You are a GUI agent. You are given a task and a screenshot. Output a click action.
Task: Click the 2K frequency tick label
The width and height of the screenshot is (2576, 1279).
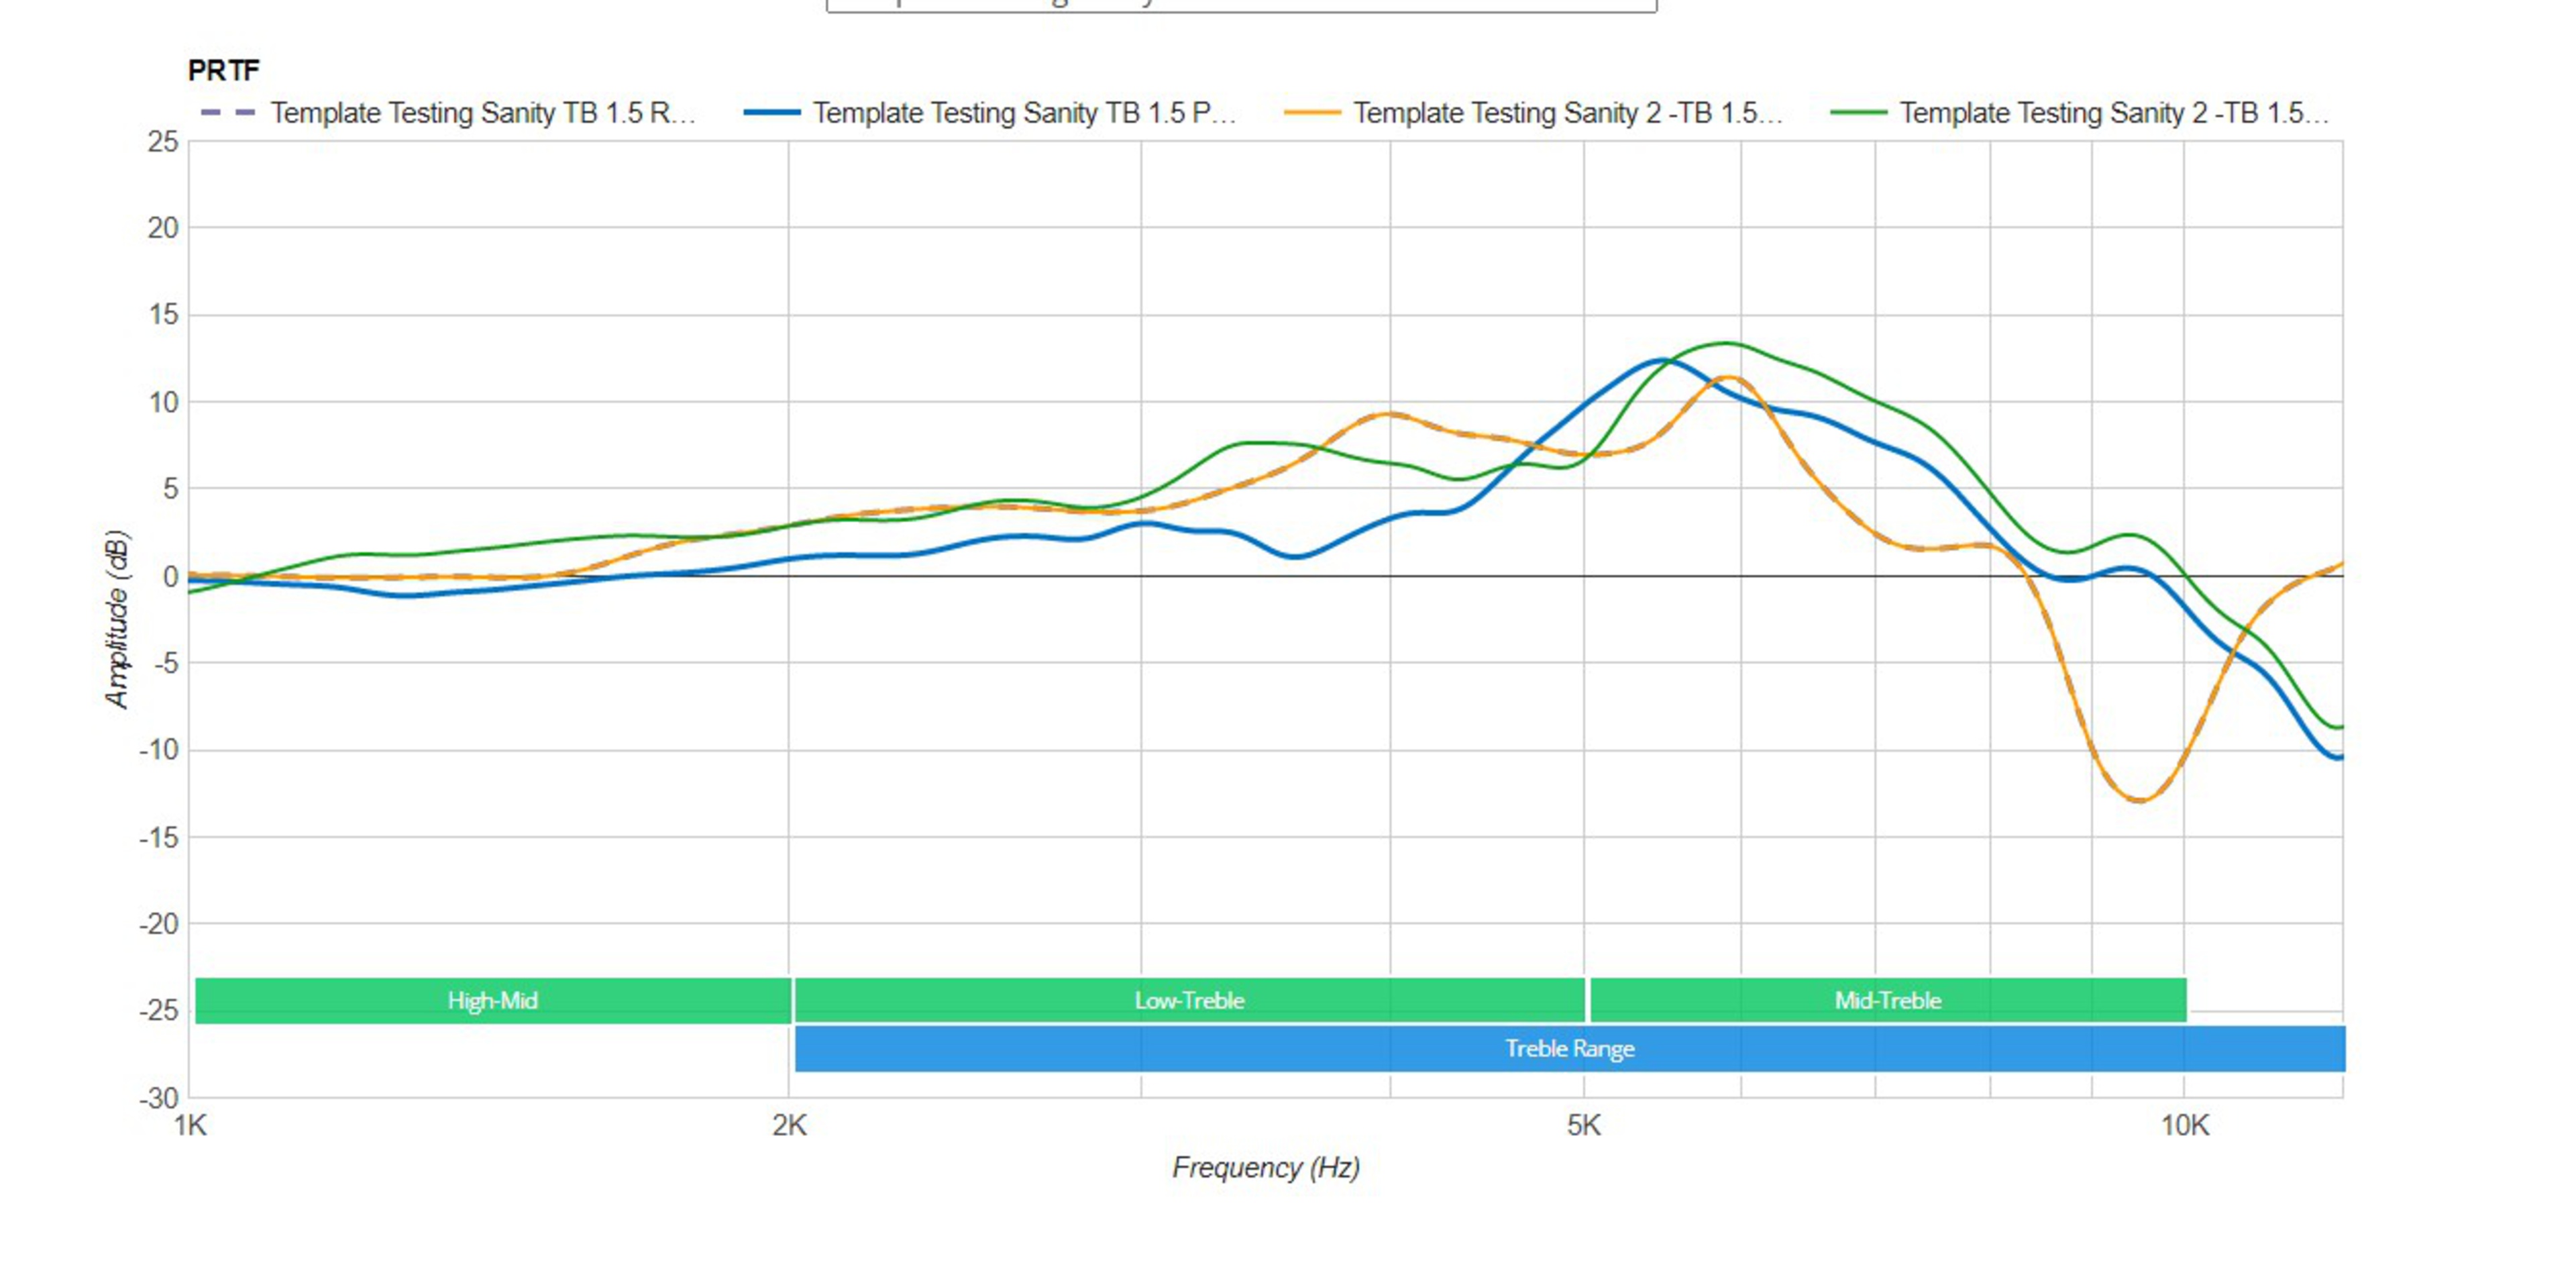click(x=789, y=1126)
